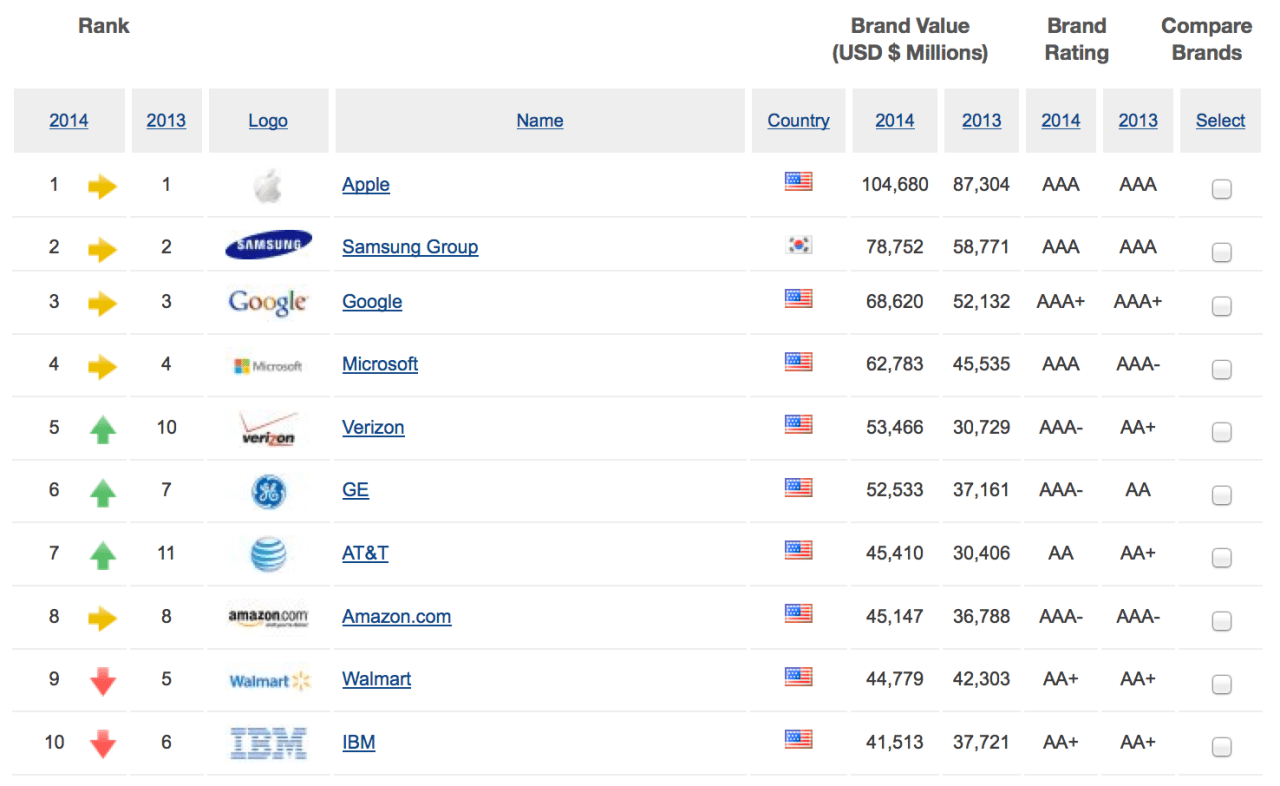Sort by the Name column header
This screenshot has height=786, width=1280.
(540, 120)
